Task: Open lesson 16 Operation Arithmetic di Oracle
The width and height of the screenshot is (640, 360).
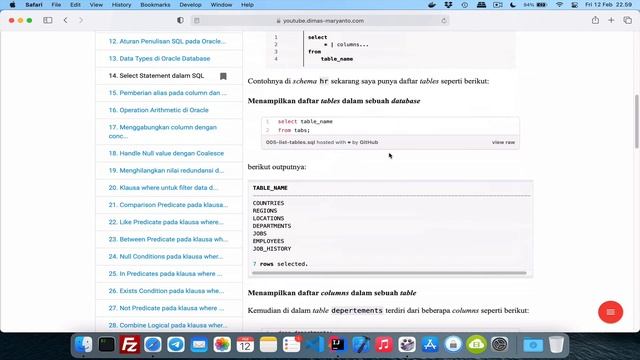Action: tap(159, 110)
